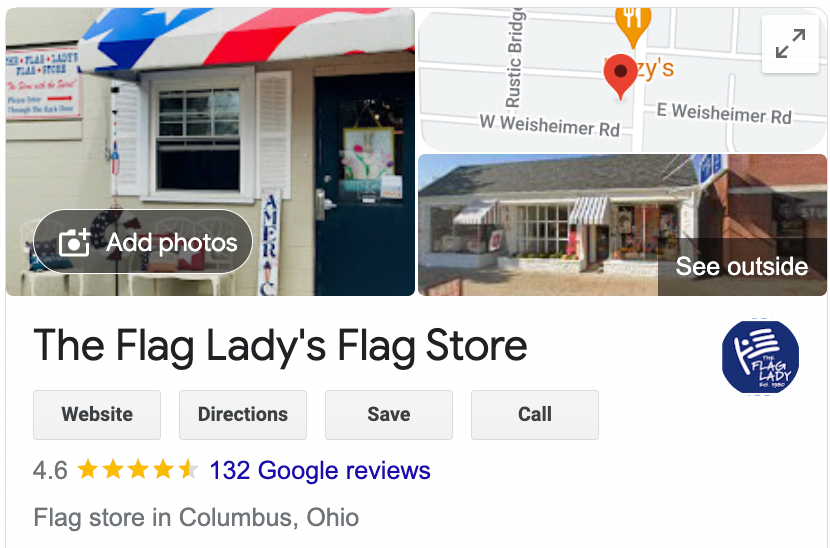Click the red location pin on map

620,76
